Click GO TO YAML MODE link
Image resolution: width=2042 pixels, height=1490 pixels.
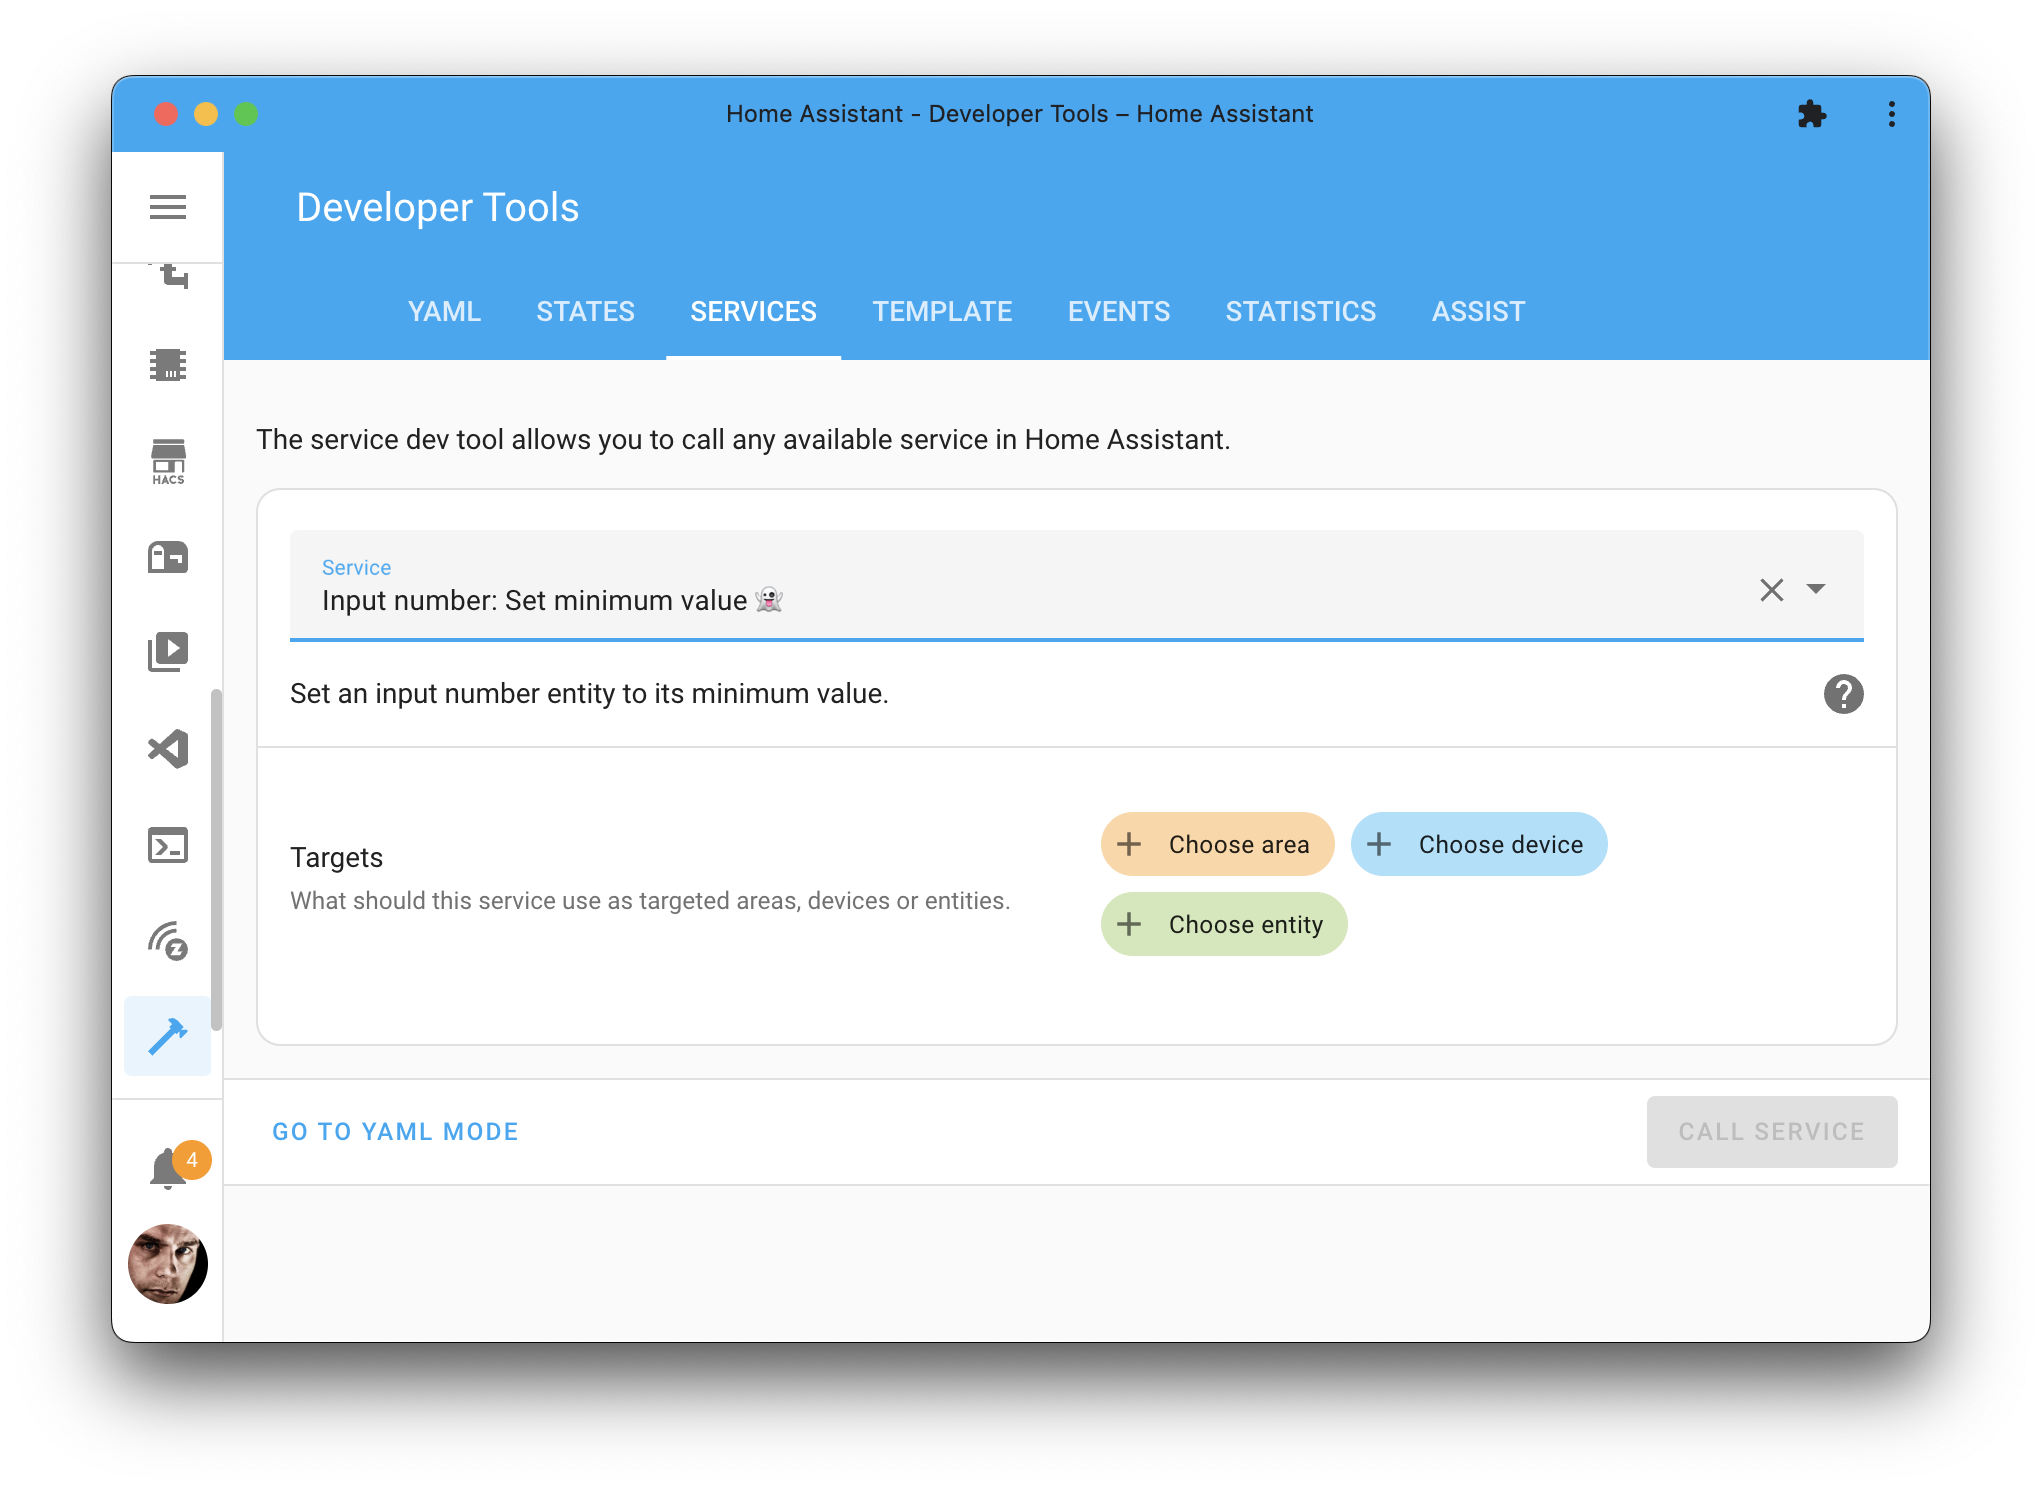tap(396, 1132)
